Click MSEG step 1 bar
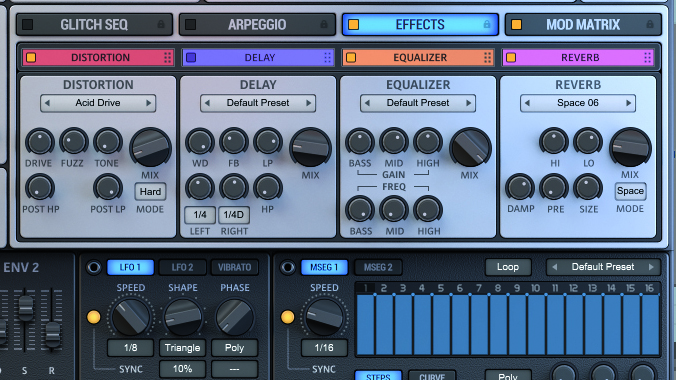The image size is (676, 380). [x=365, y=324]
